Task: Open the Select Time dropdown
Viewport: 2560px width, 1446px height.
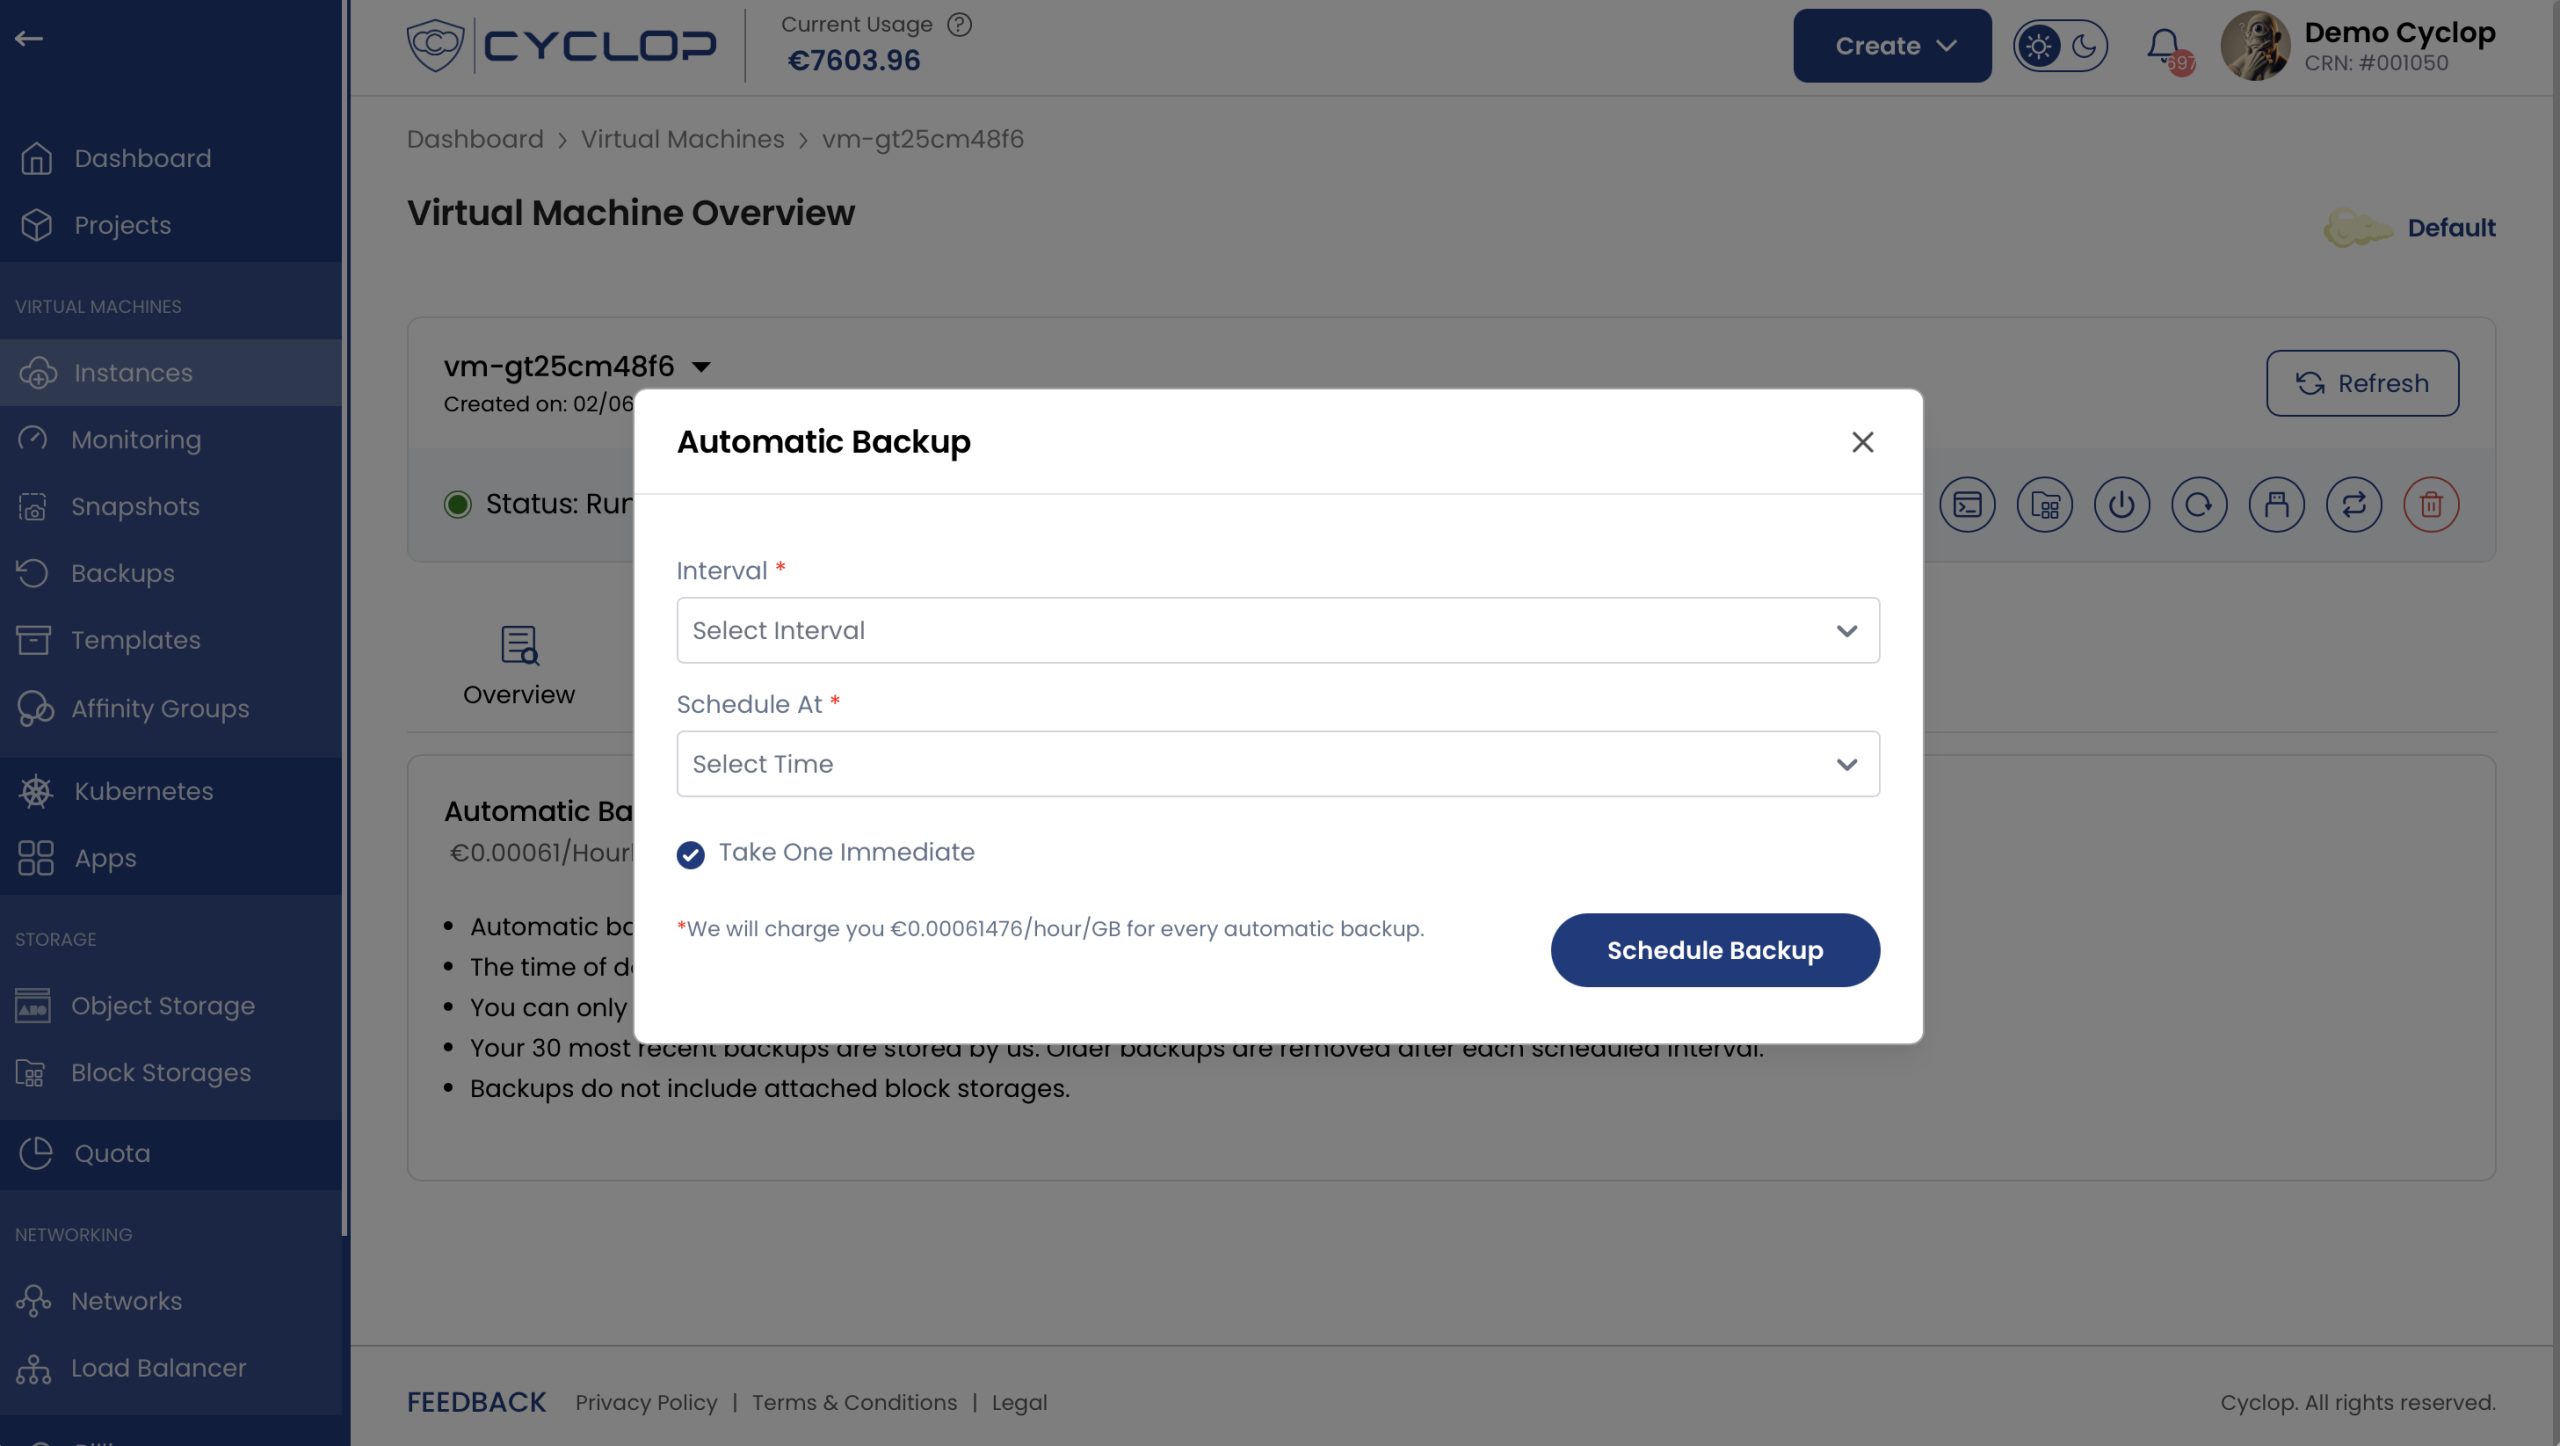Action: 1277,764
